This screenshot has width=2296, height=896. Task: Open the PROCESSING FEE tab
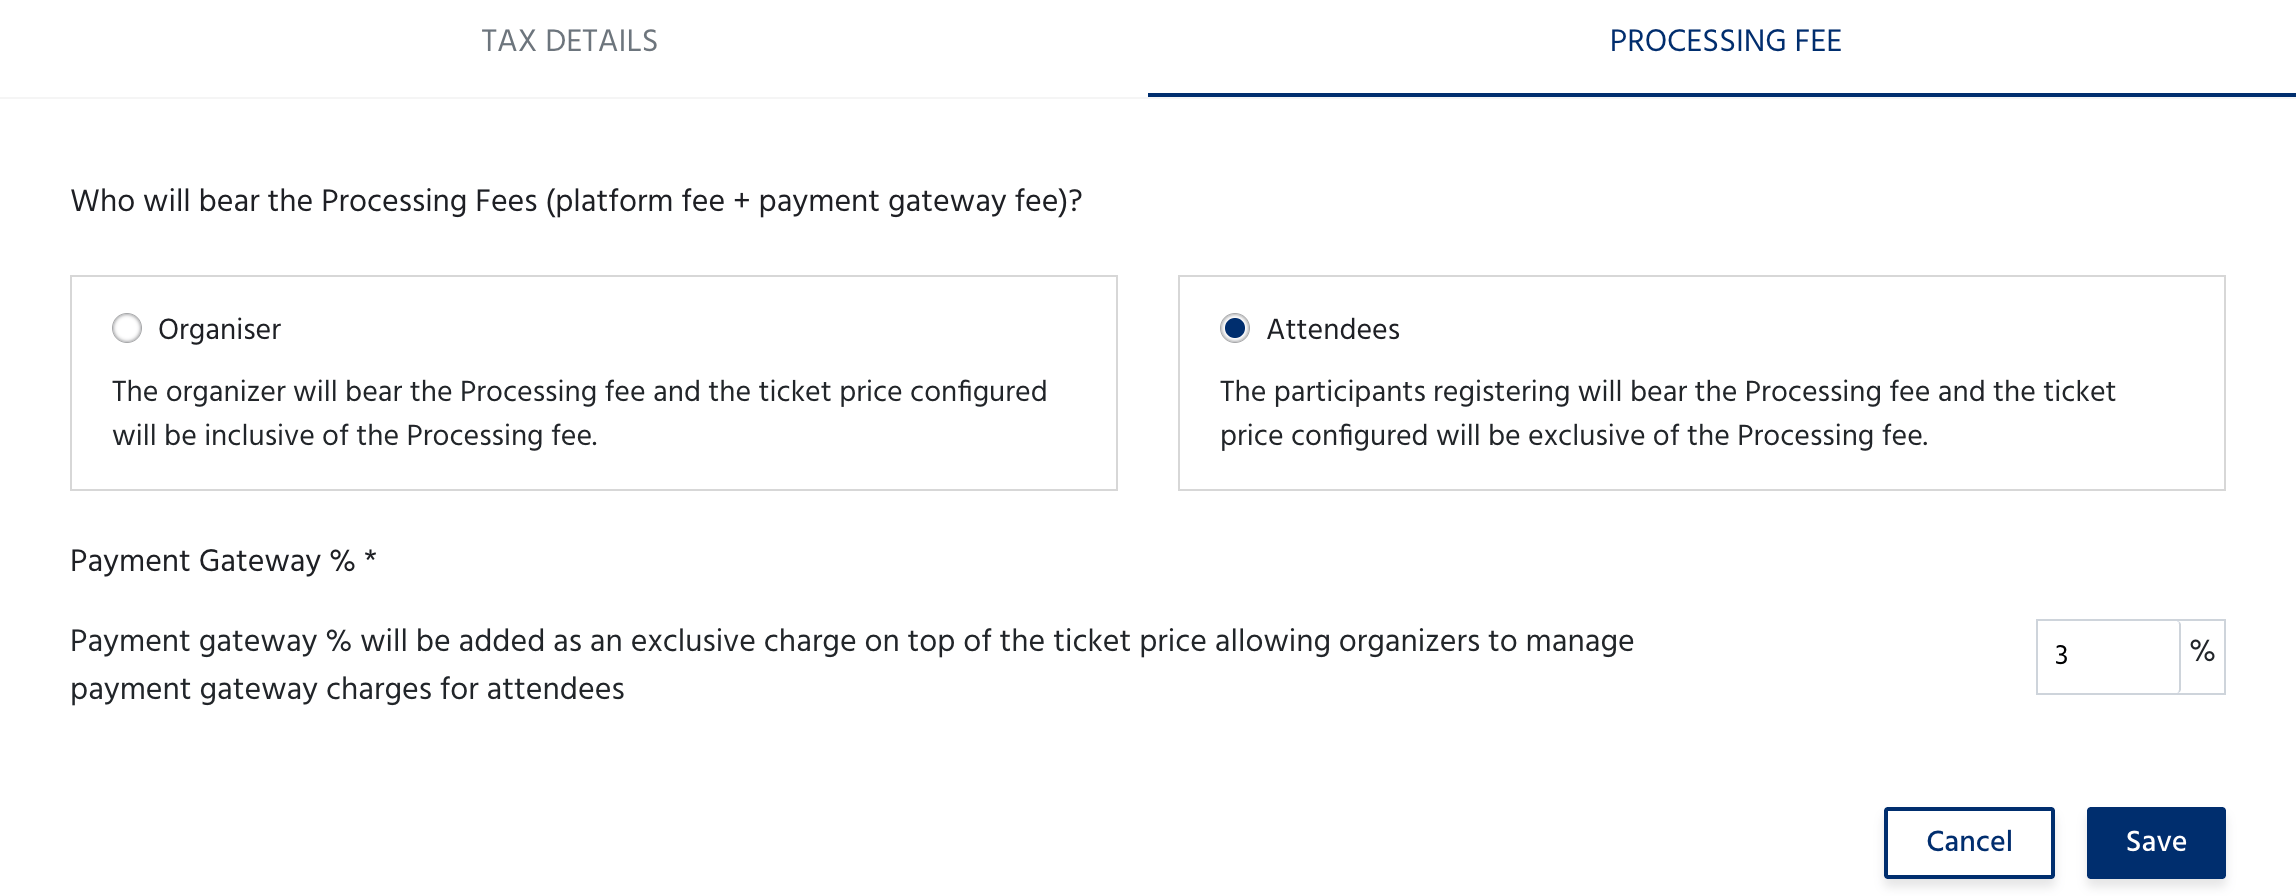[1725, 41]
